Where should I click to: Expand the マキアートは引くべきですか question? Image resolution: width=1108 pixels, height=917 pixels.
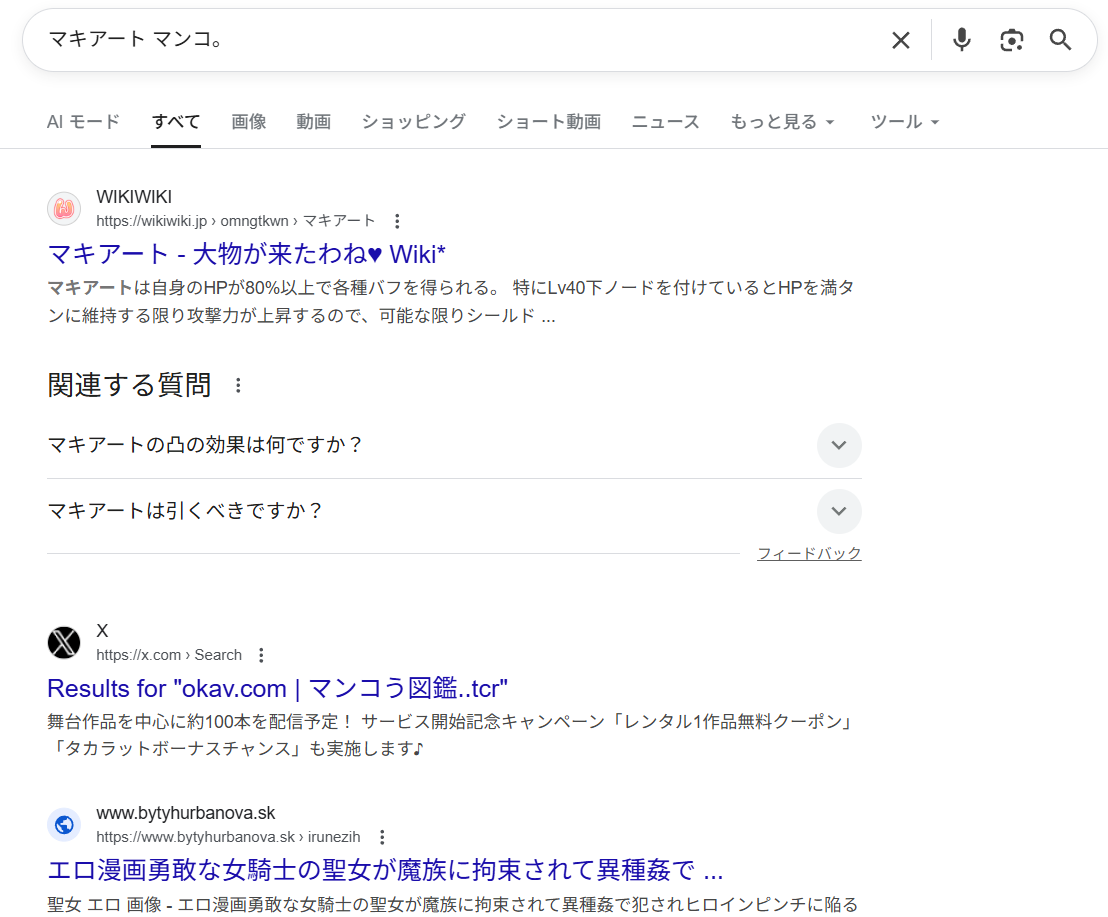click(838, 512)
